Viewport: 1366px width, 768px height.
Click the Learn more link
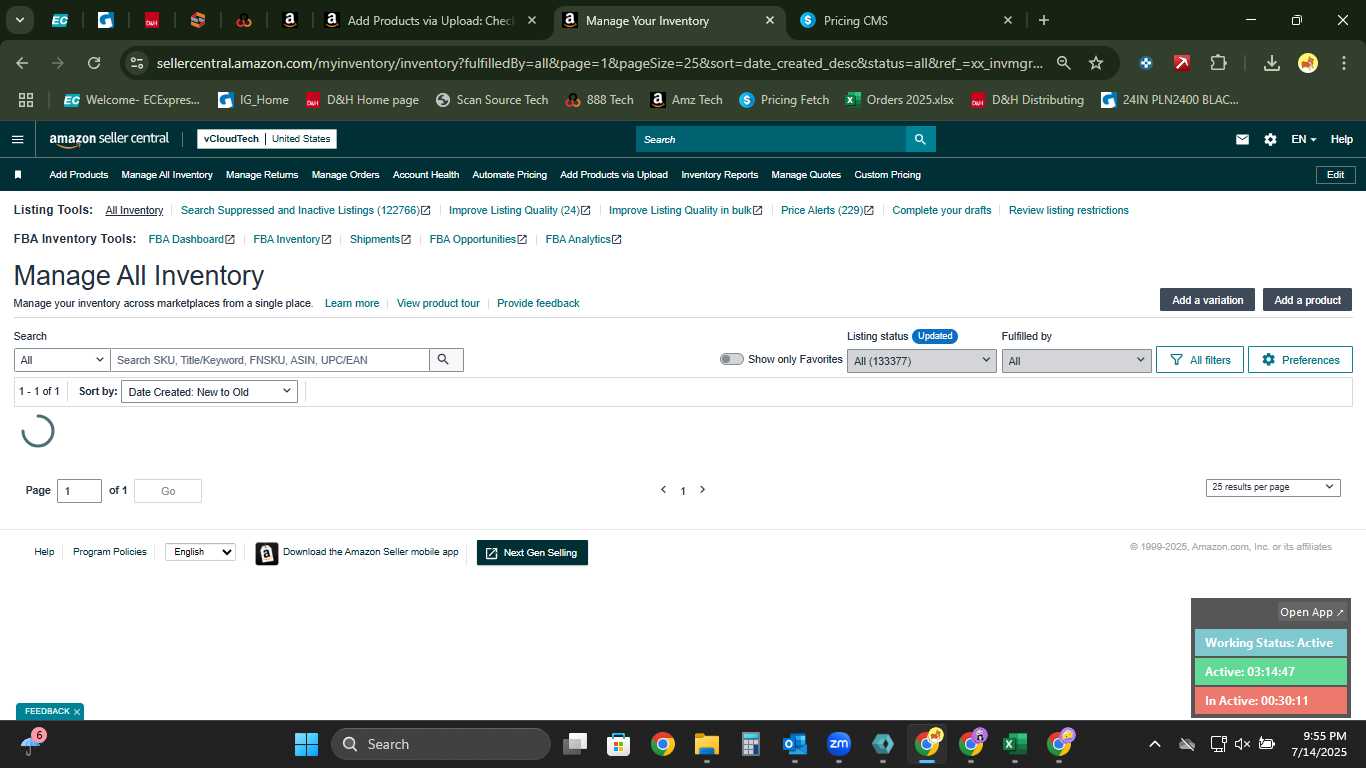(x=352, y=303)
